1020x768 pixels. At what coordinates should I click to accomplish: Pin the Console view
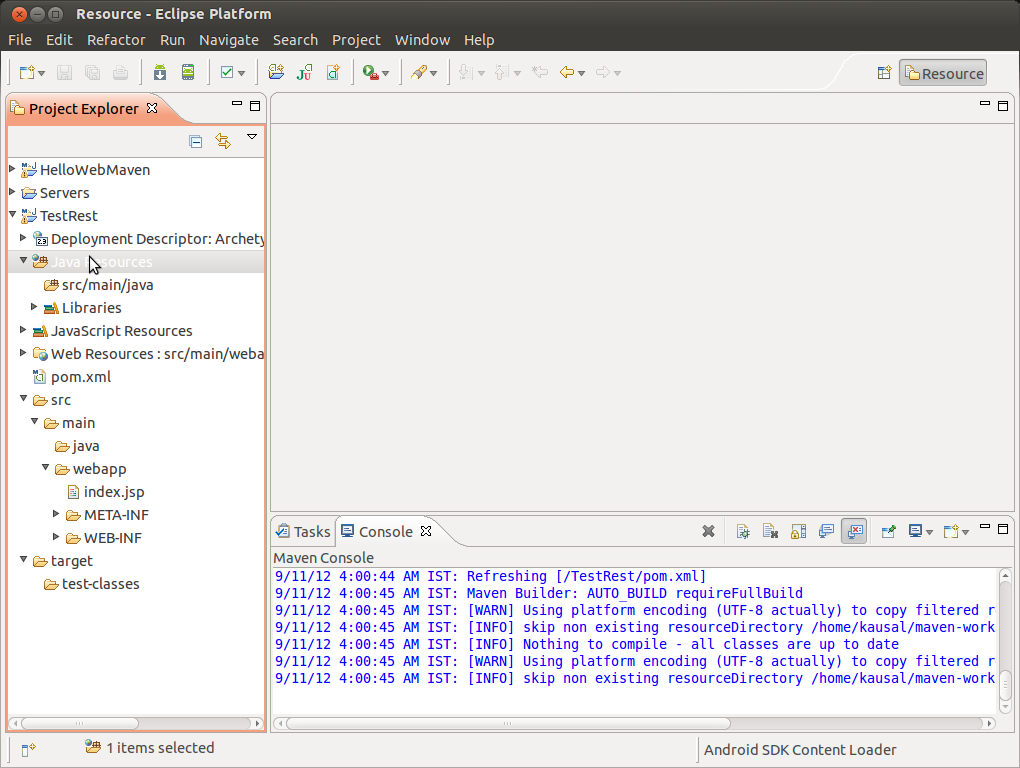point(889,531)
